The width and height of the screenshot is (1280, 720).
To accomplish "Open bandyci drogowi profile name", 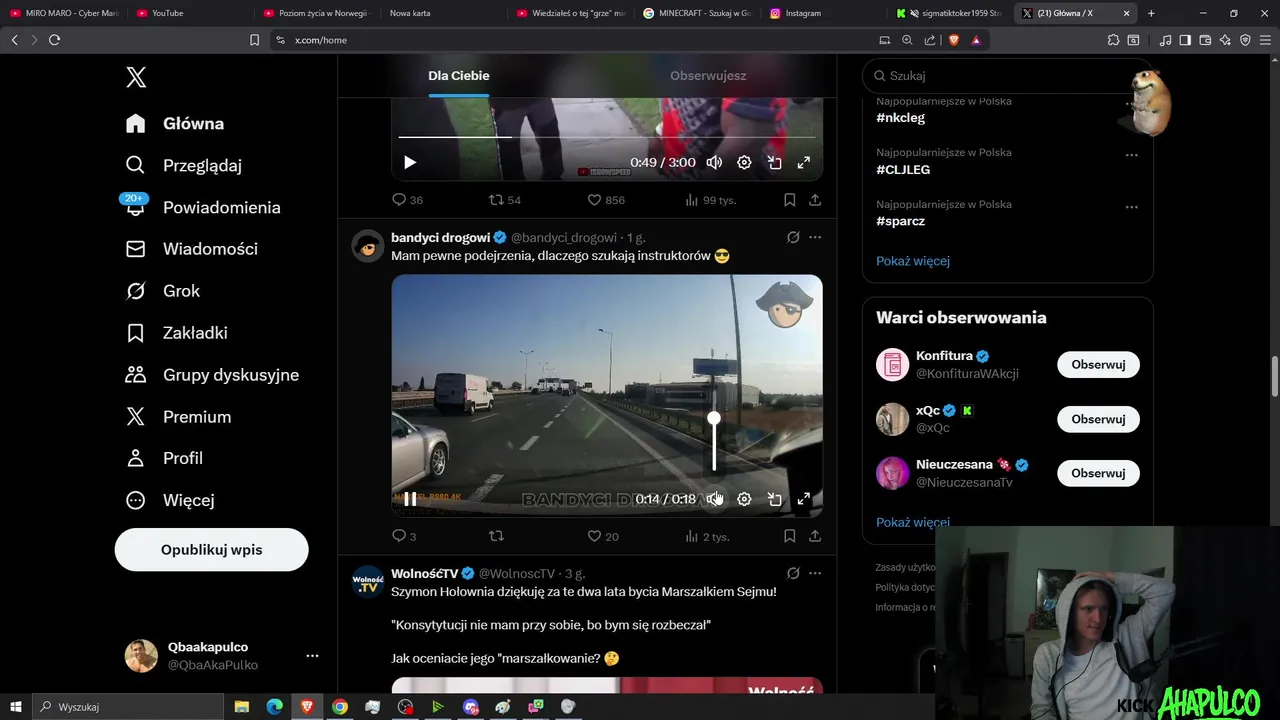I will pos(441,238).
